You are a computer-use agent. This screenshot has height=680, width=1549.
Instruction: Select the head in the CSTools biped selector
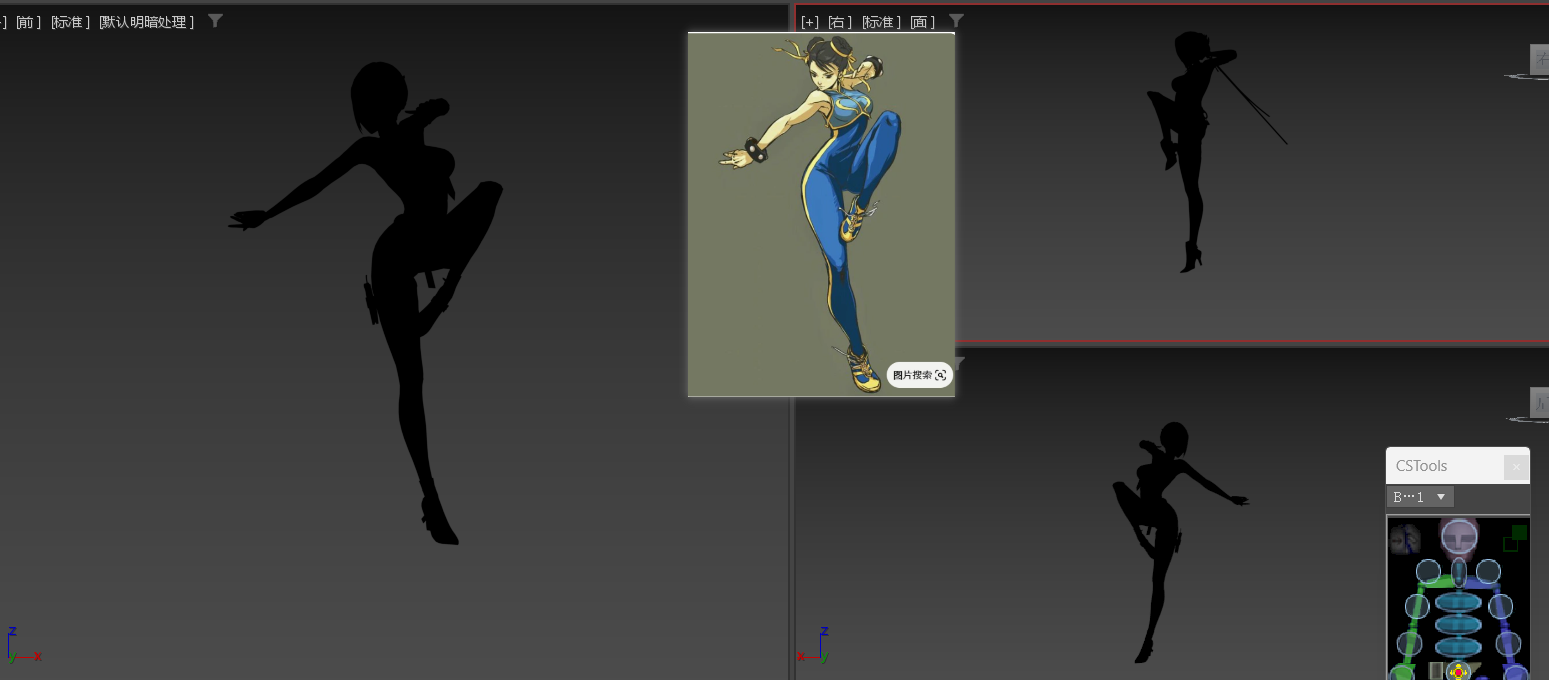coord(1459,537)
